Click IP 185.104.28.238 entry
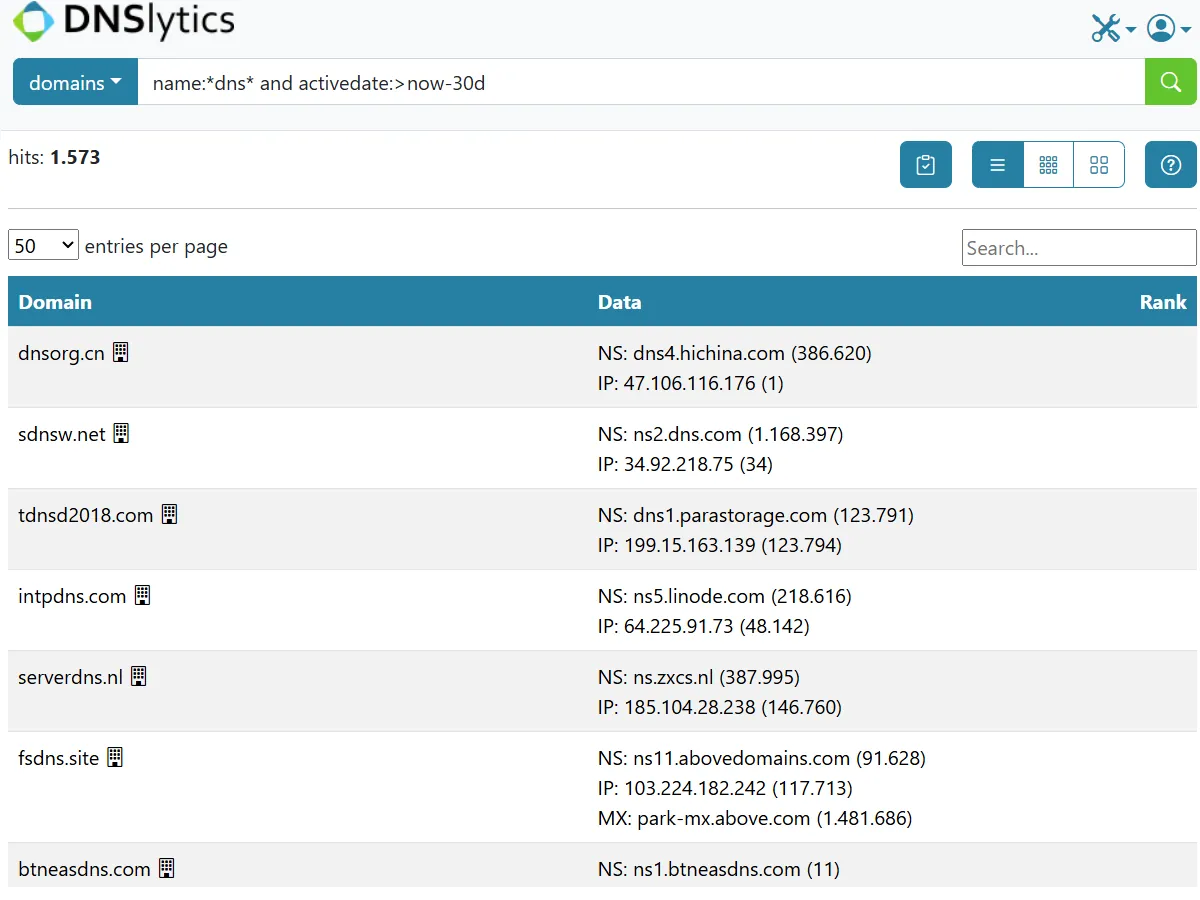This screenshot has width=1200, height=900. [720, 707]
